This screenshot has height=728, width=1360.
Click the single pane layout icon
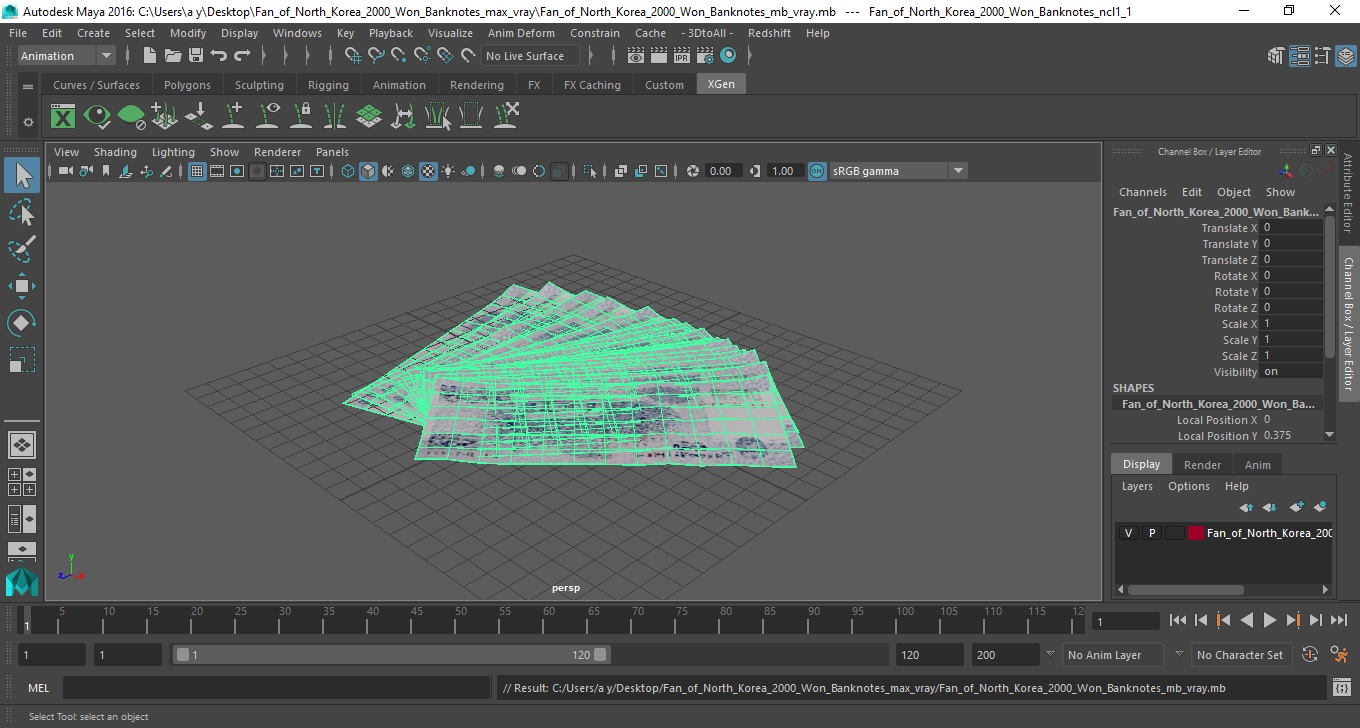22,445
